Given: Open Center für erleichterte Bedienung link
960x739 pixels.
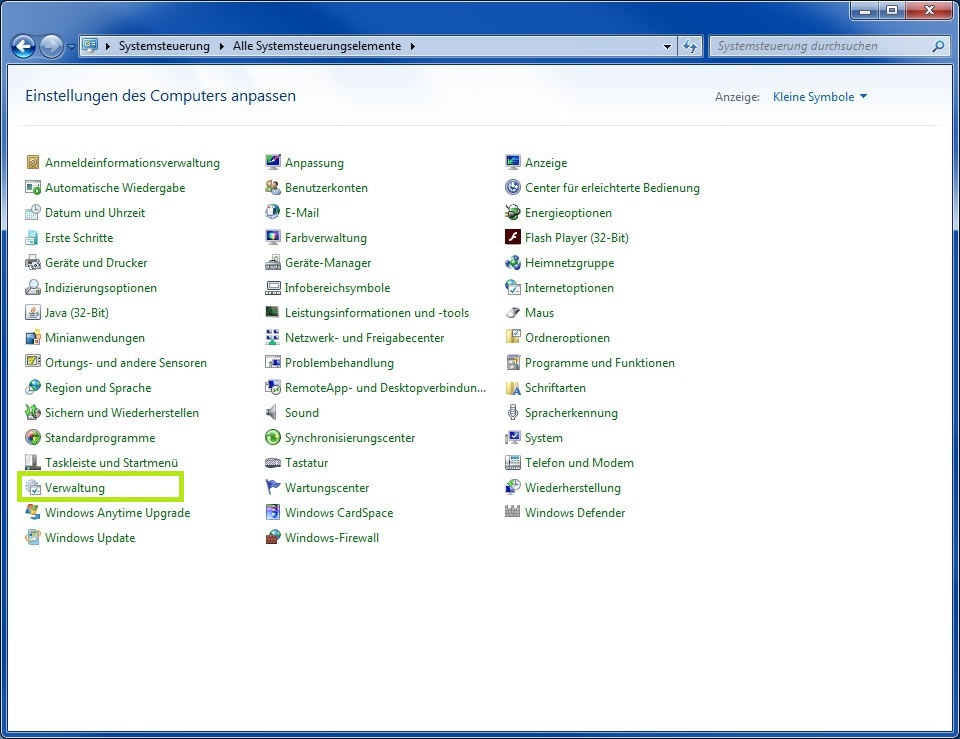Looking at the screenshot, I should (612, 187).
